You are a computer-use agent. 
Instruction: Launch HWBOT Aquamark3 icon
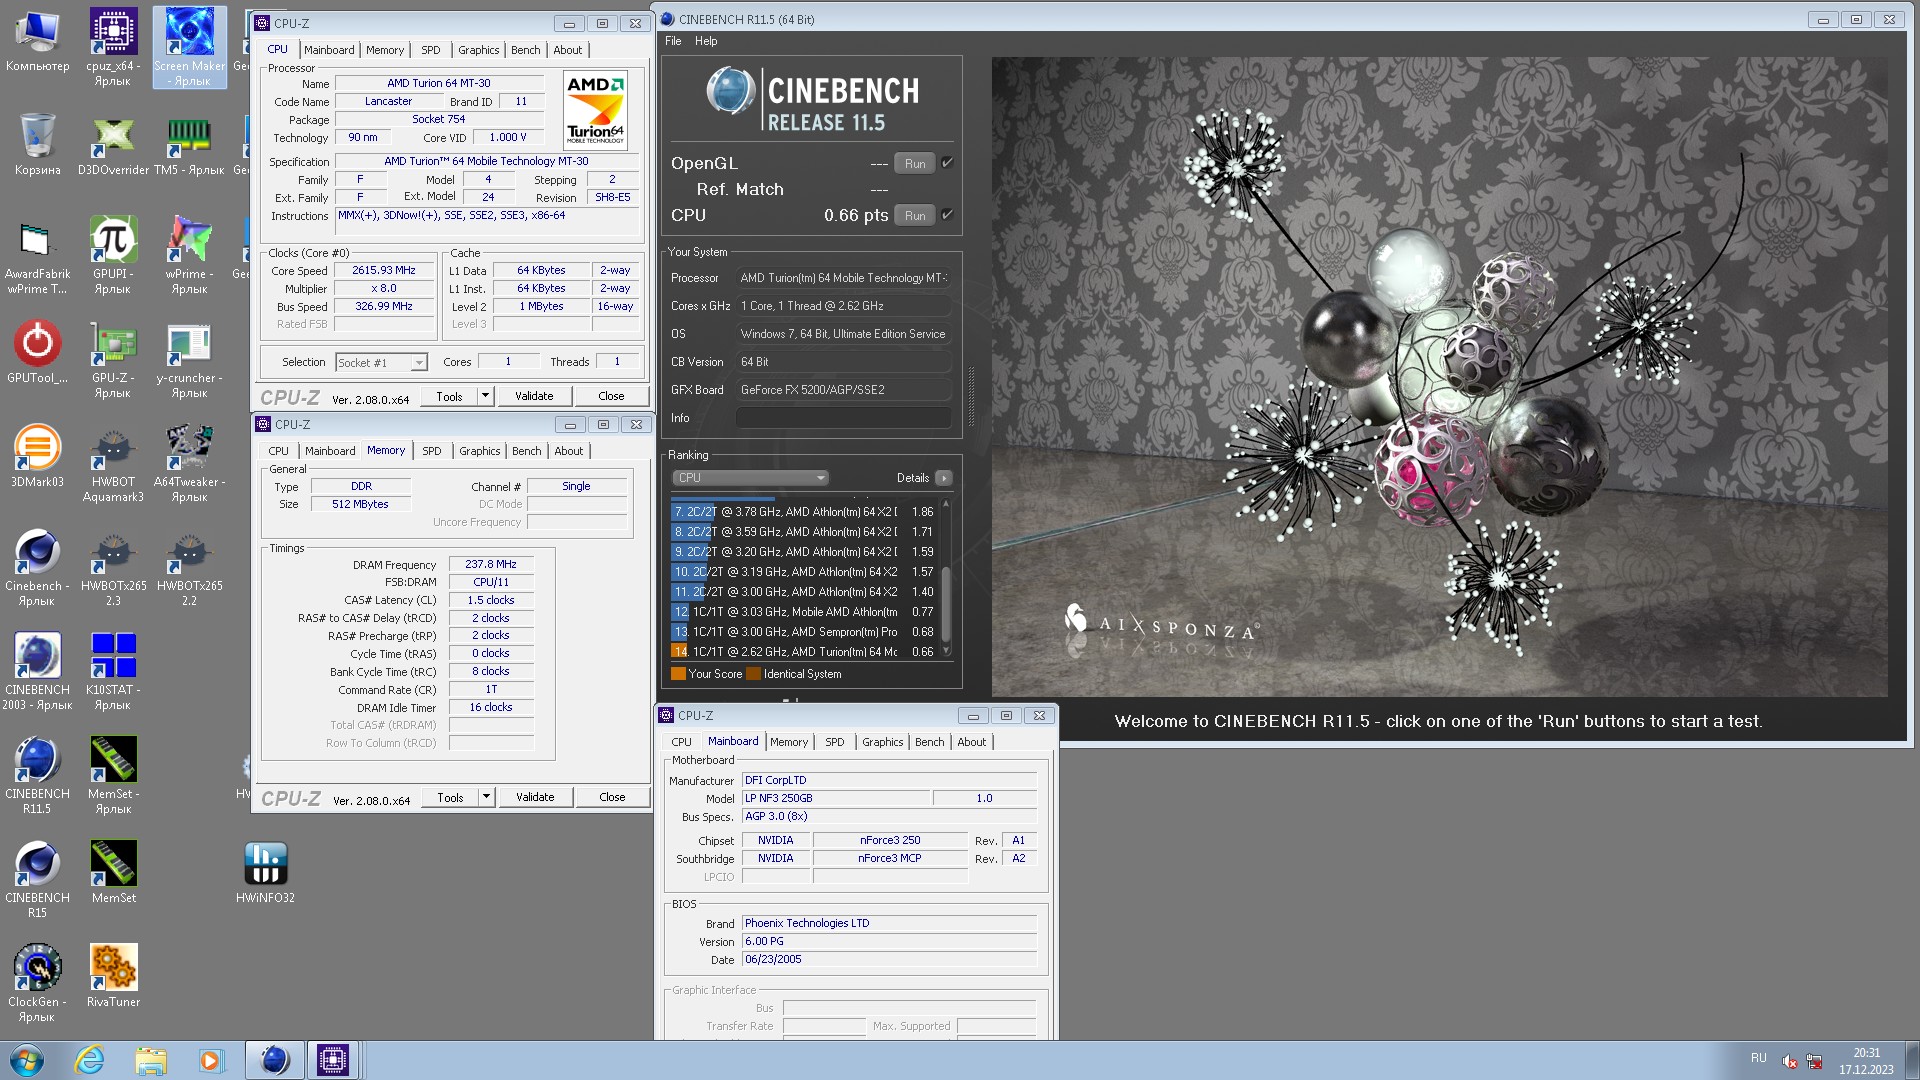[113, 464]
